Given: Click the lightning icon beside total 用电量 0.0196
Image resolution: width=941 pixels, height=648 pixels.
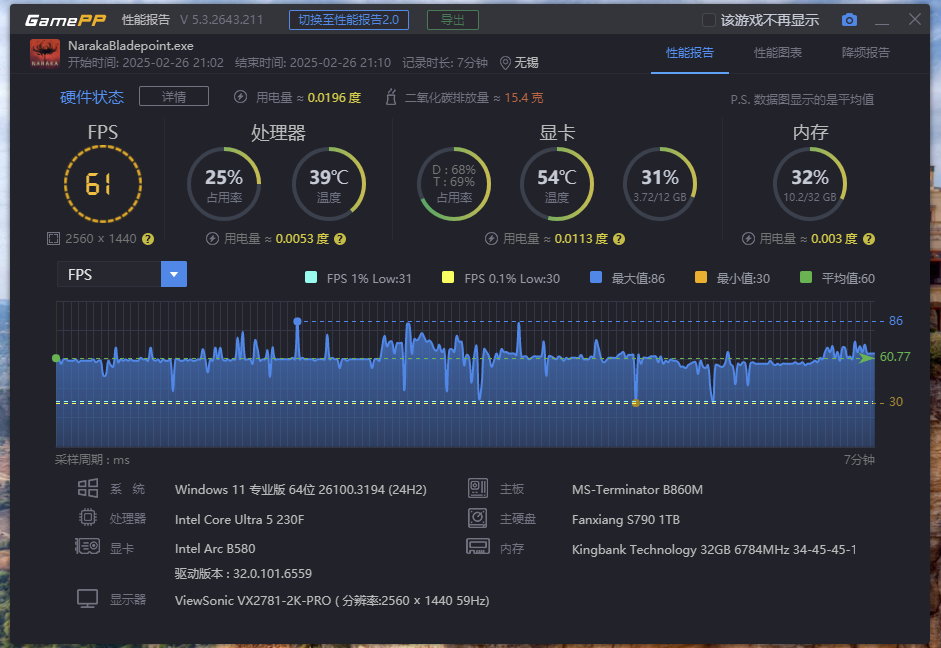Looking at the screenshot, I should (241, 97).
